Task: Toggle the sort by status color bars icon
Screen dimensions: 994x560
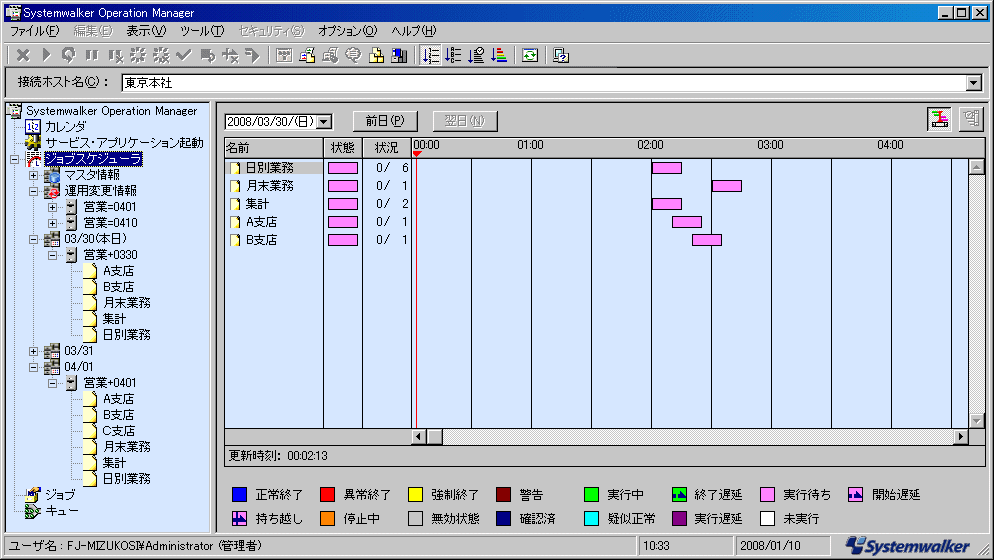Action: pyautogui.click(x=500, y=56)
